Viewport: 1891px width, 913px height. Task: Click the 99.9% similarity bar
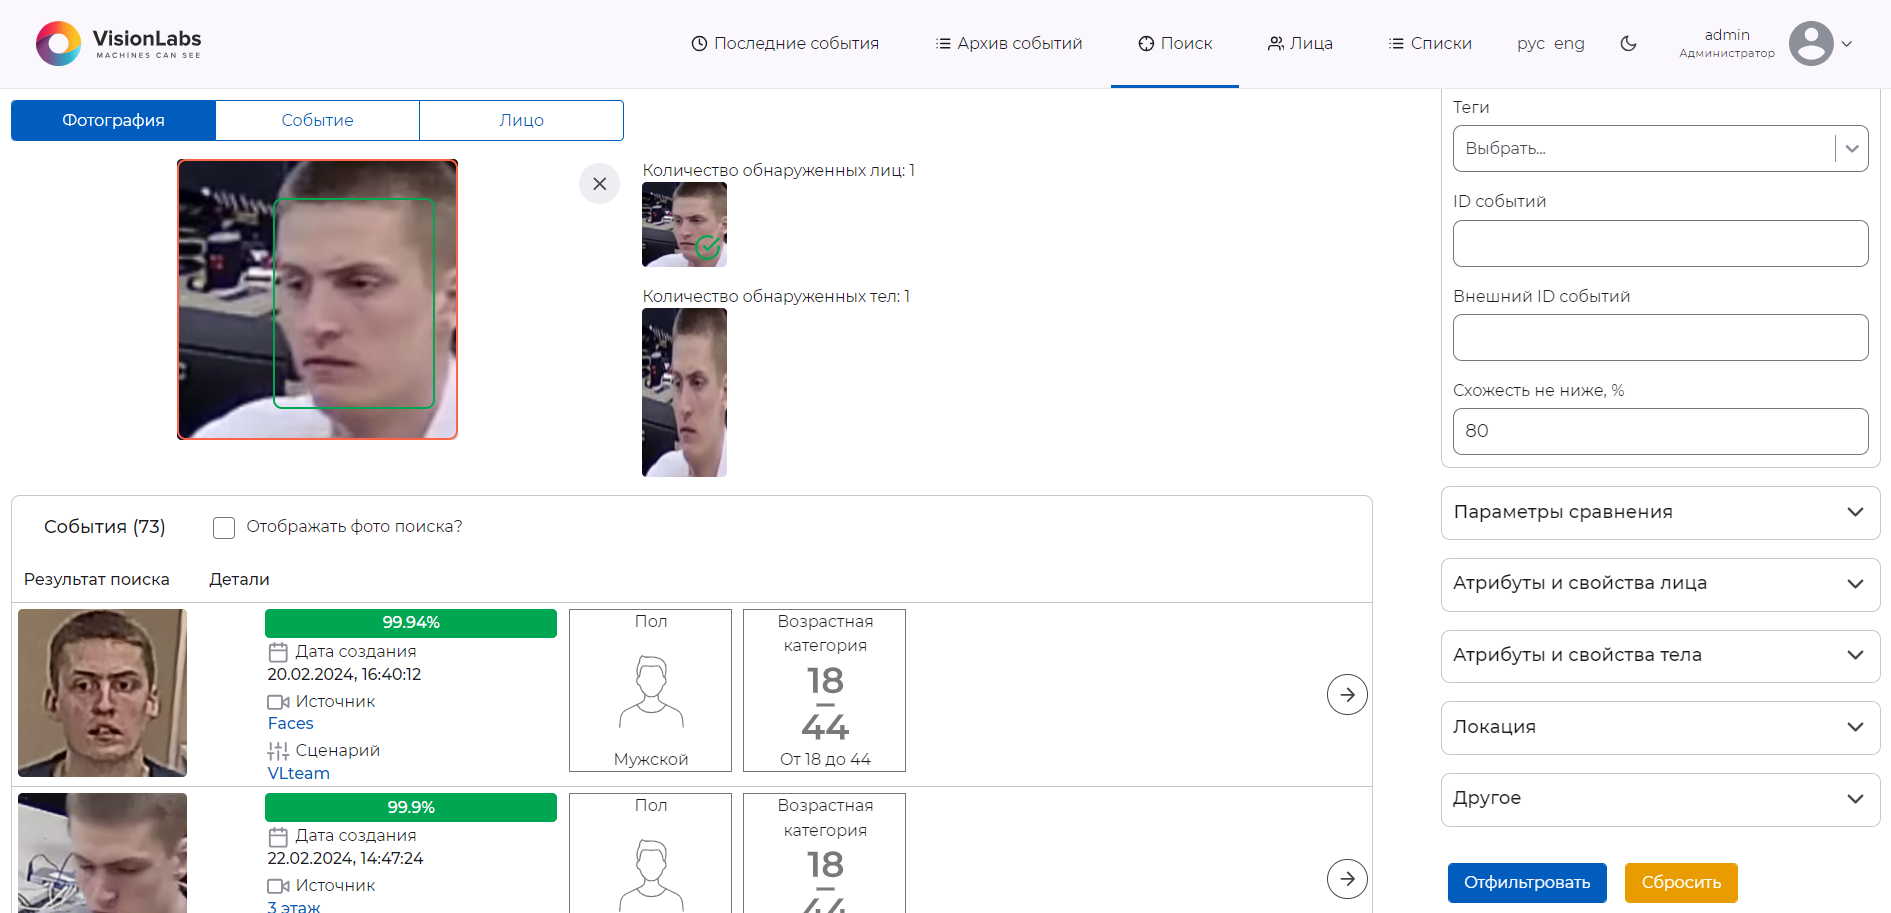pos(411,807)
